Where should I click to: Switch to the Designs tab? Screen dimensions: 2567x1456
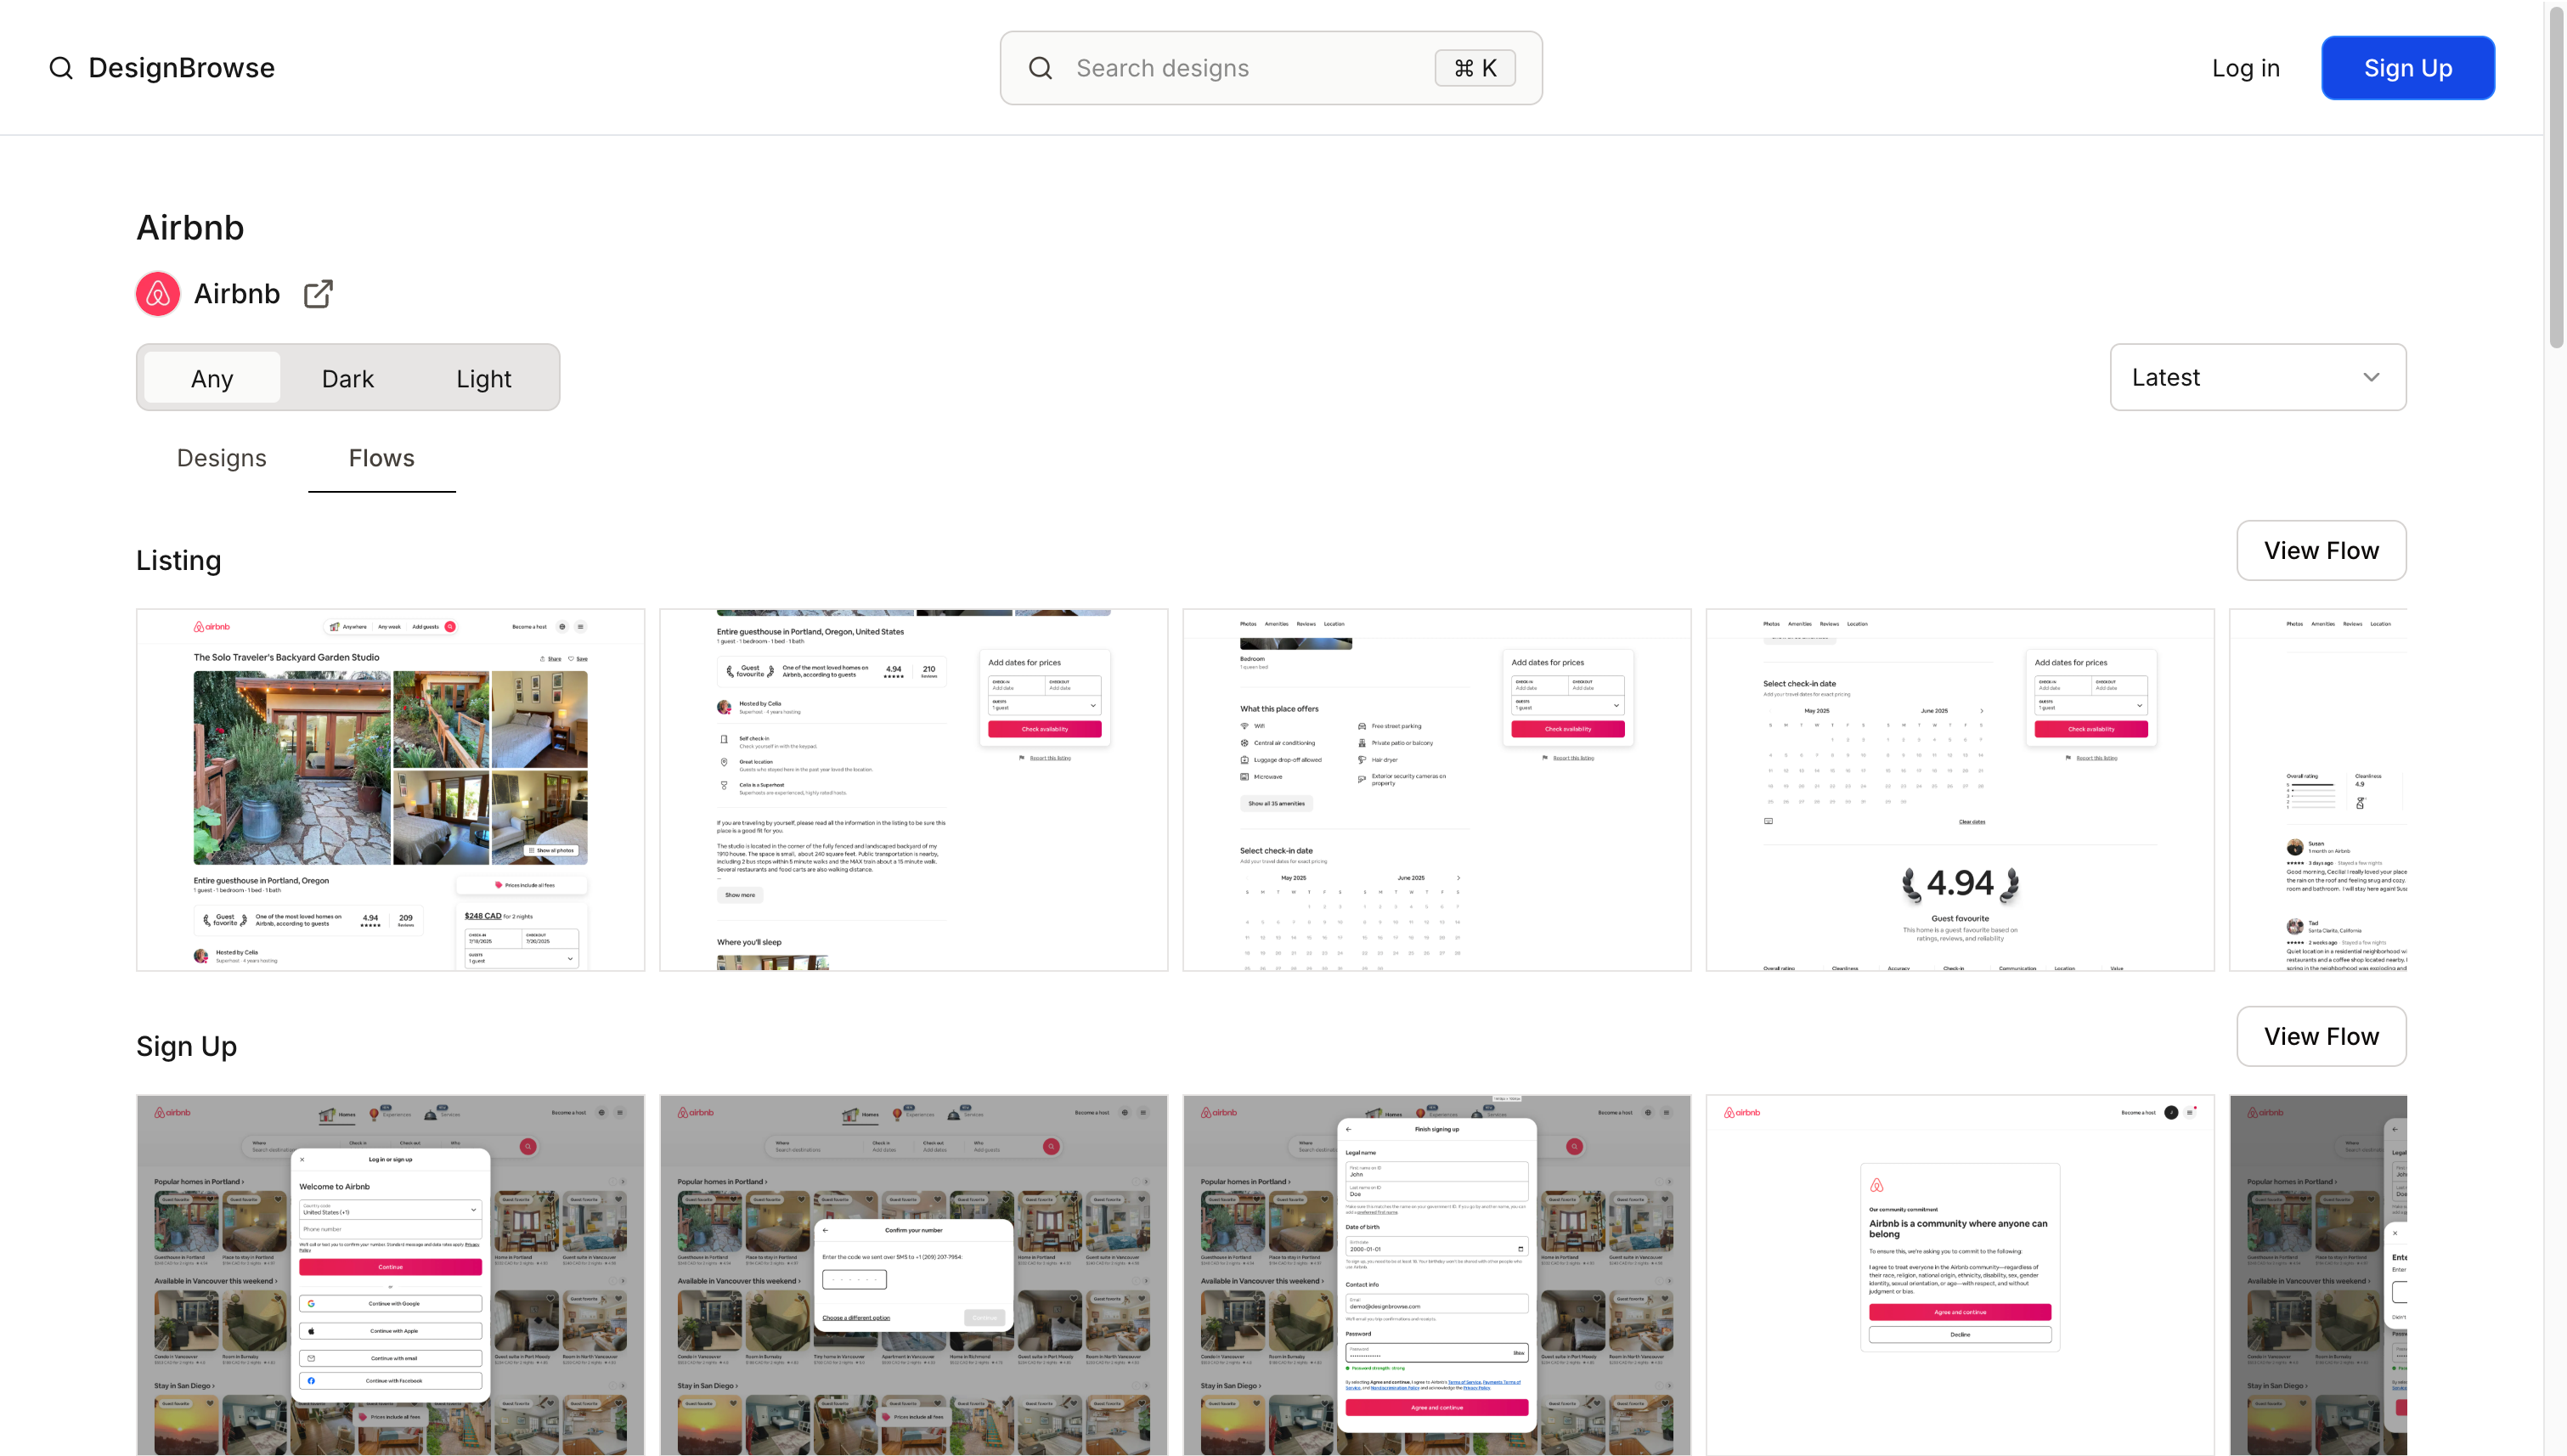point(222,458)
